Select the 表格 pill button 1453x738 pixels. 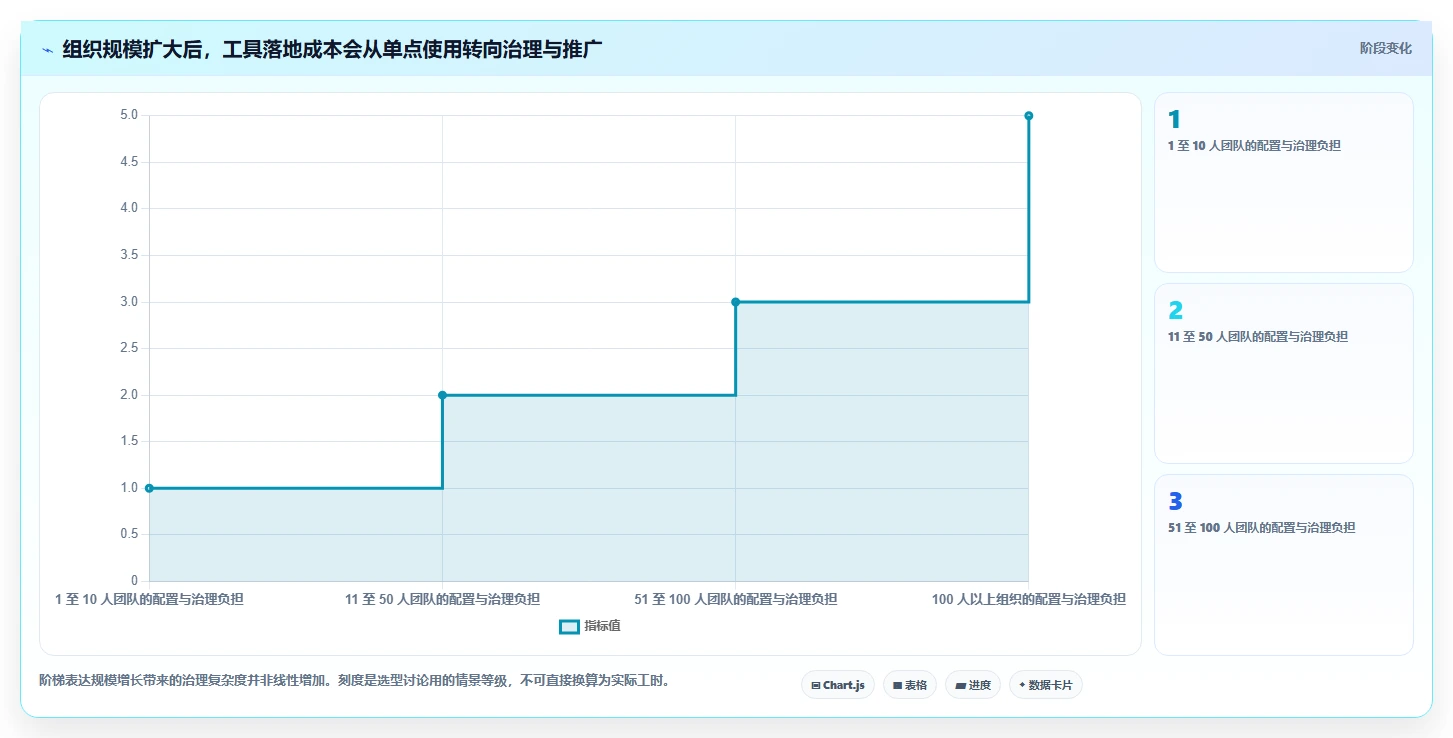tap(910, 685)
